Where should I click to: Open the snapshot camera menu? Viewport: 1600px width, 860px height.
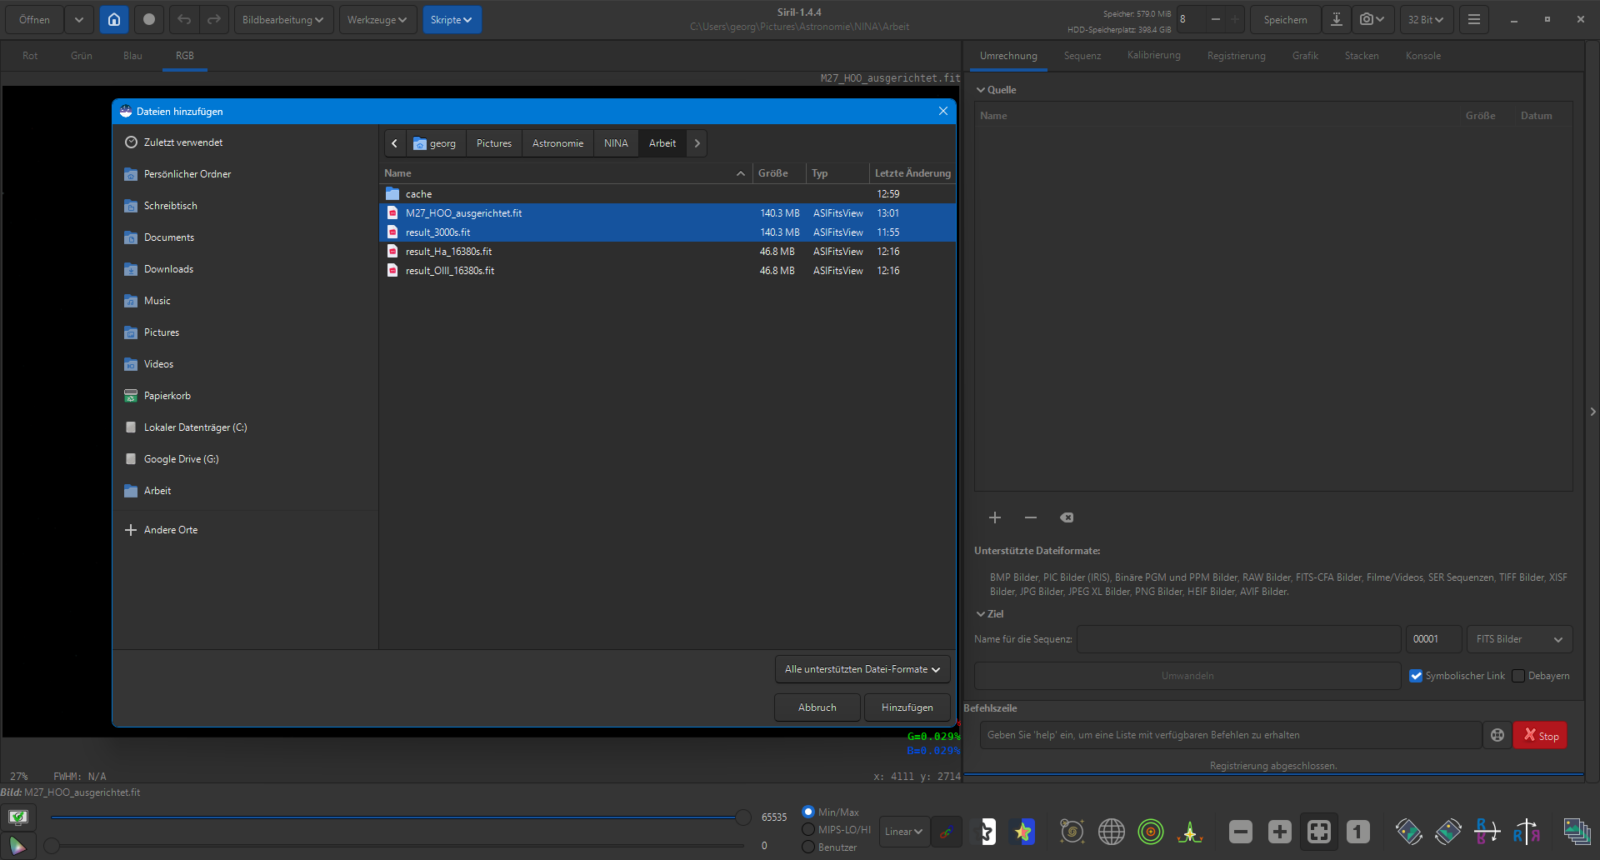tap(1372, 20)
